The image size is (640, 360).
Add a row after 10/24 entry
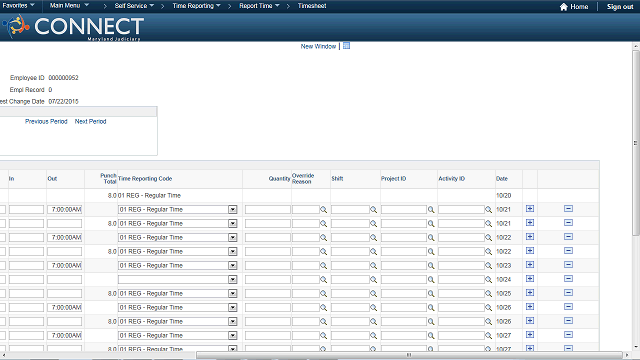tap(530, 279)
